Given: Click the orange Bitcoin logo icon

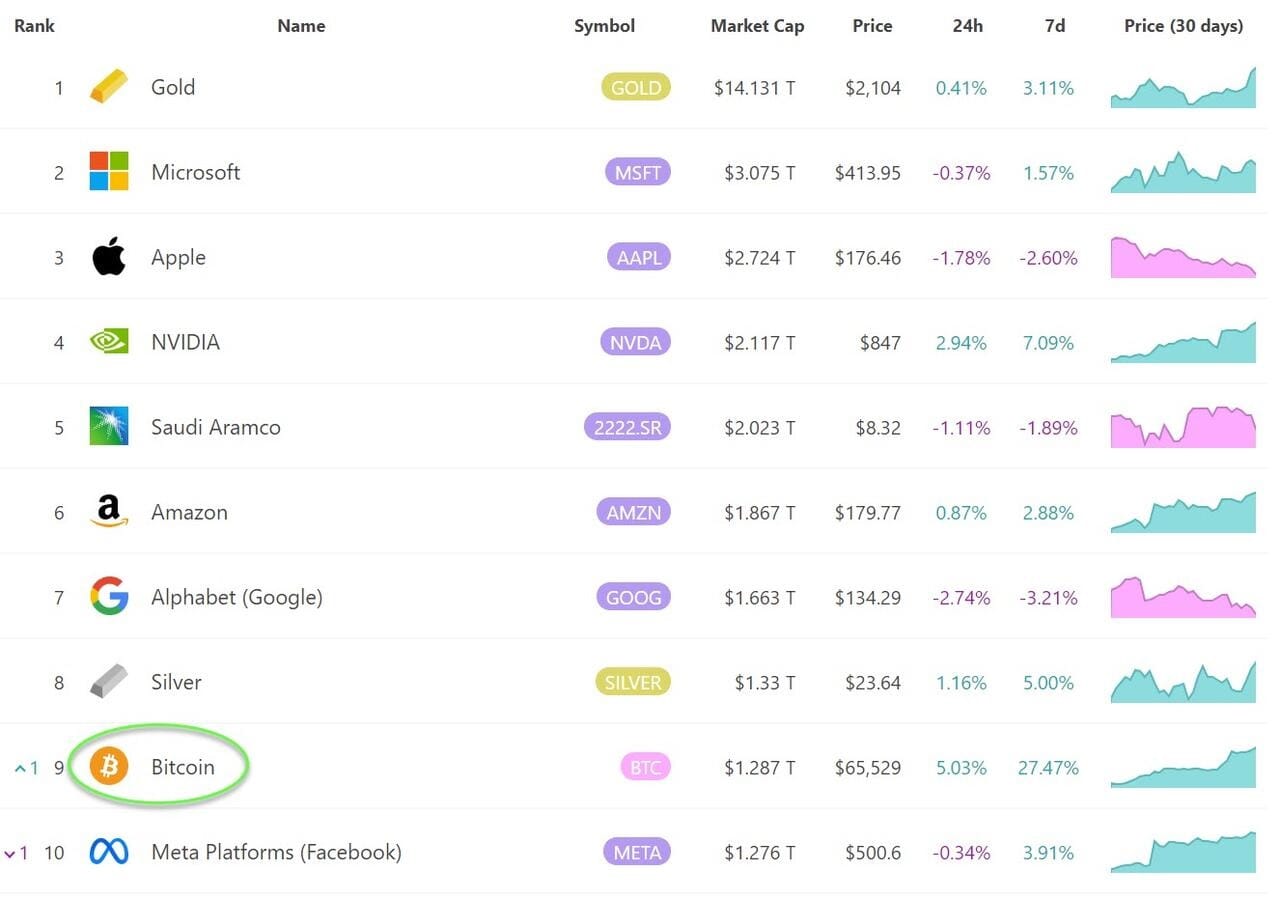Looking at the screenshot, I should pyautogui.click(x=109, y=767).
